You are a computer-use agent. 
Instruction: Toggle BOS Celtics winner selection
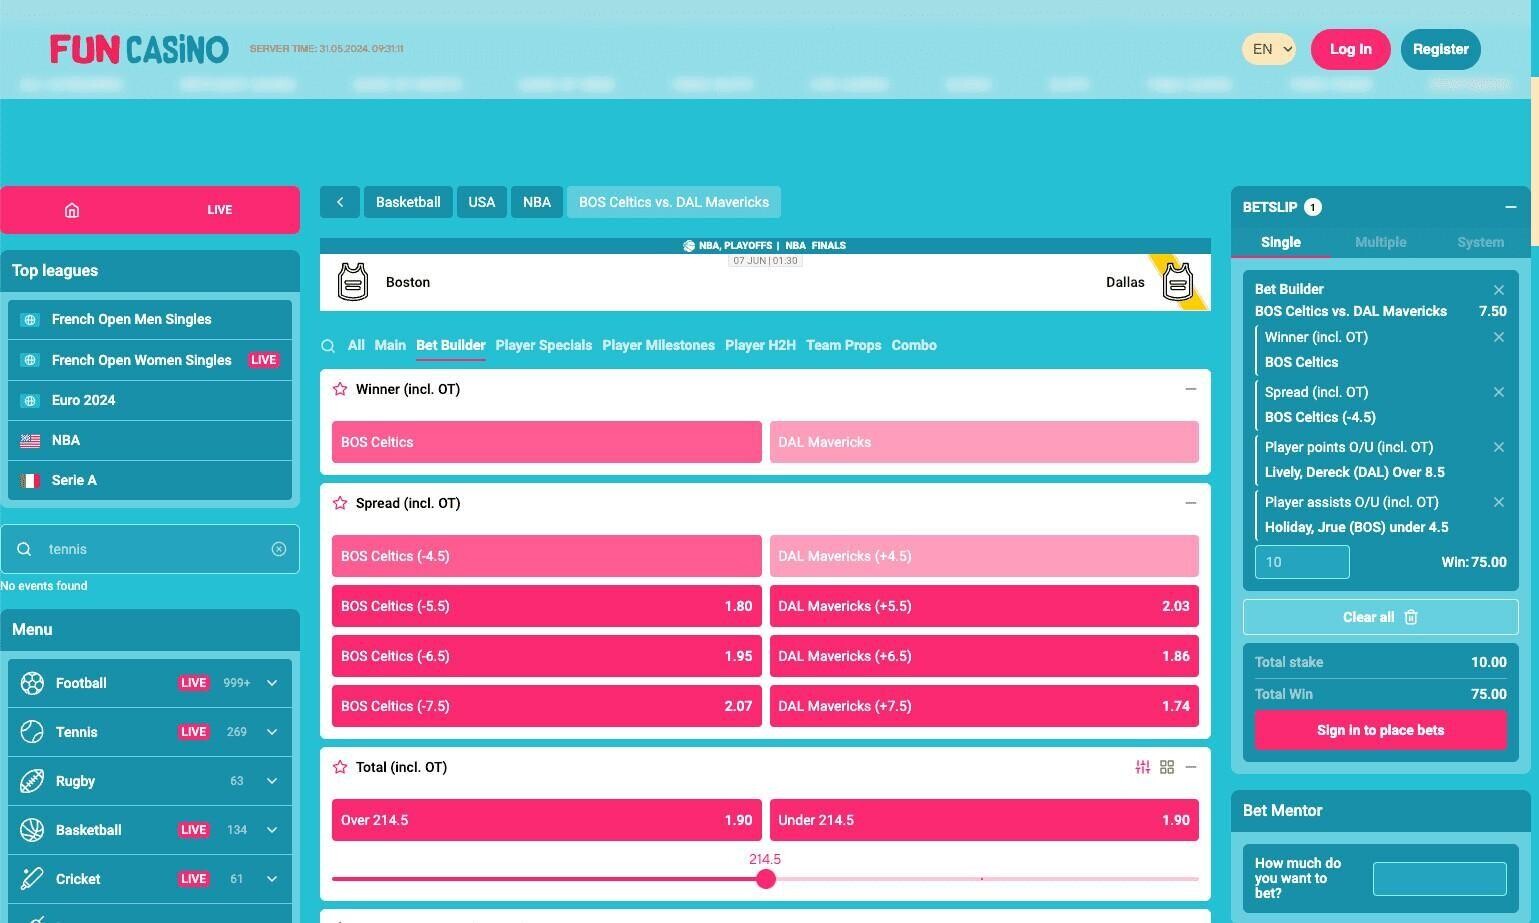pyautogui.click(x=546, y=442)
